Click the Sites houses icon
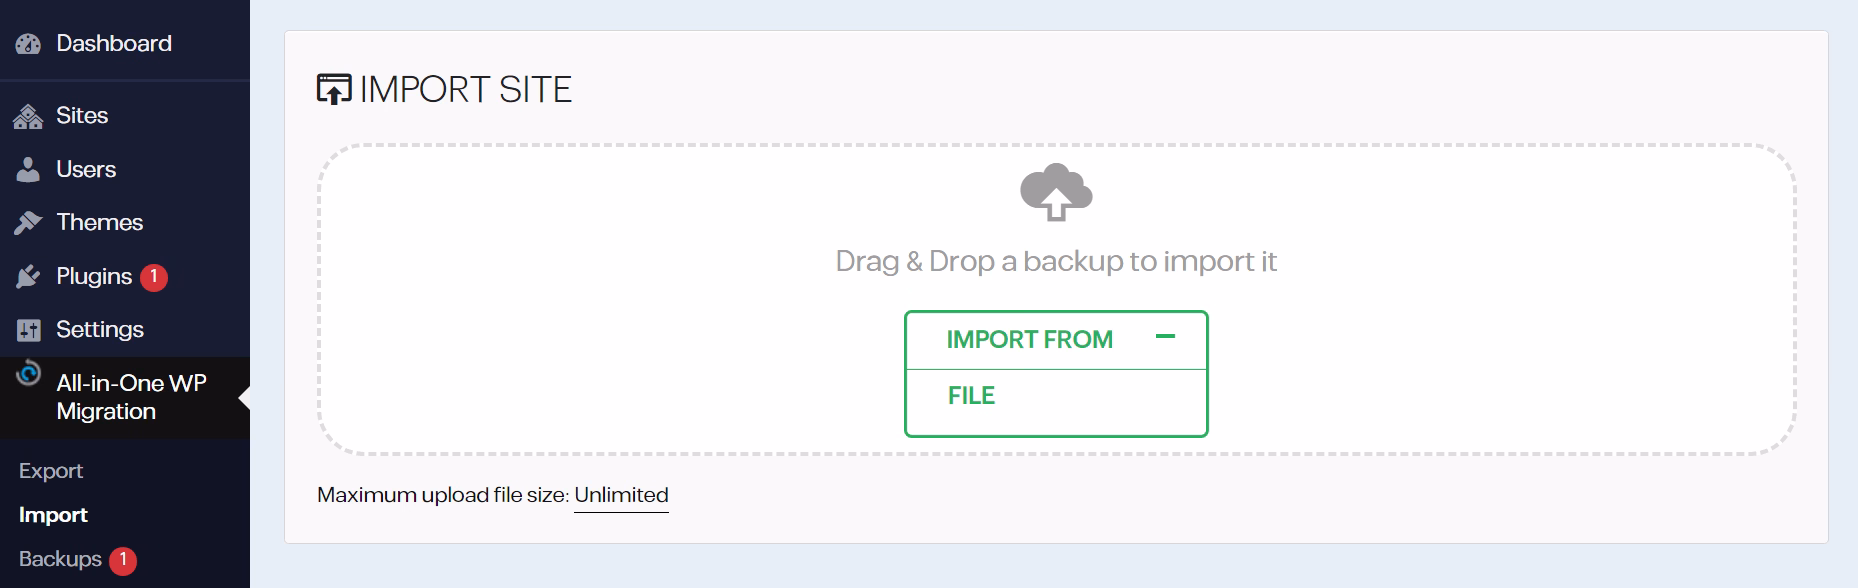 (28, 117)
